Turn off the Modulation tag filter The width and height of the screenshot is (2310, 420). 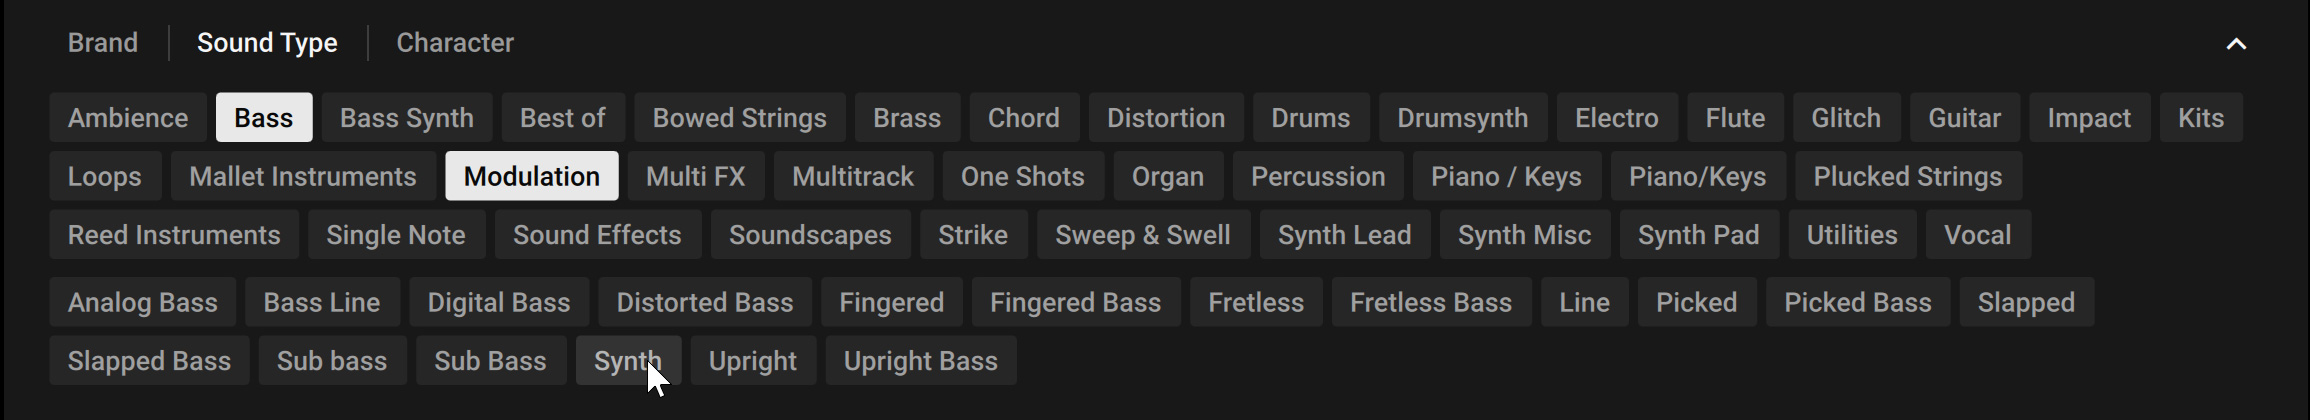click(531, 177)
